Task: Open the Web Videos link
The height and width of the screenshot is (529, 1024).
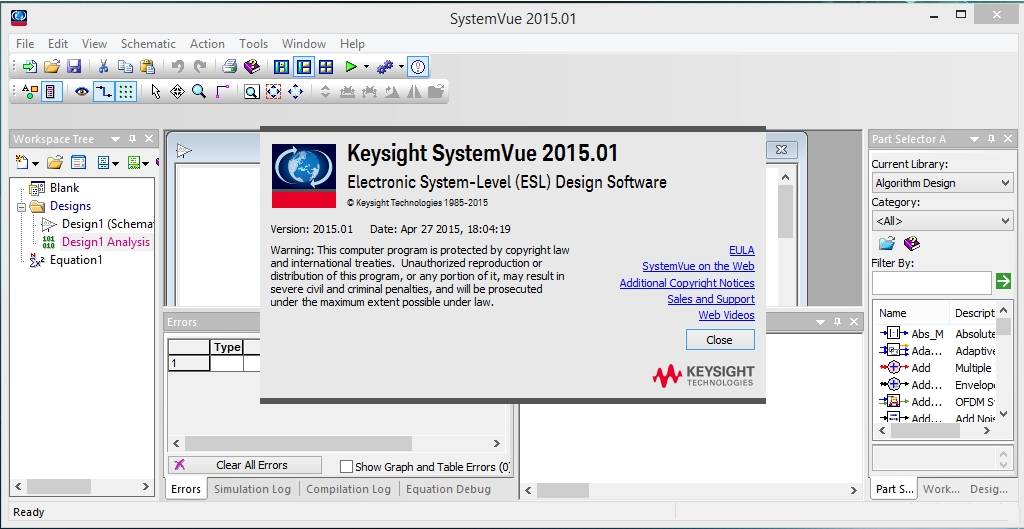Action: click(726, 315)
